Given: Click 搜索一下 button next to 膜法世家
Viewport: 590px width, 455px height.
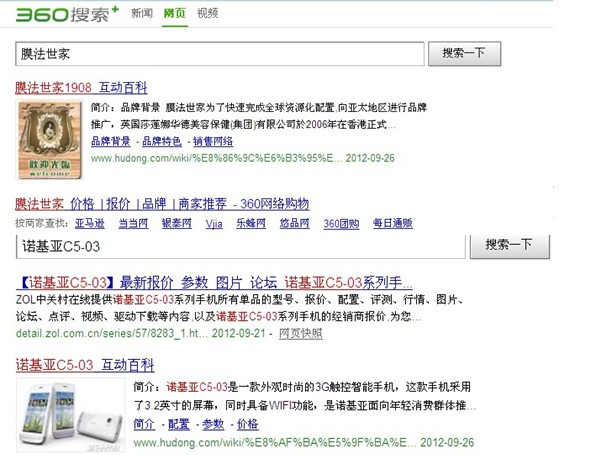Looking at the screenshot, I should click(x=464, y=53).
